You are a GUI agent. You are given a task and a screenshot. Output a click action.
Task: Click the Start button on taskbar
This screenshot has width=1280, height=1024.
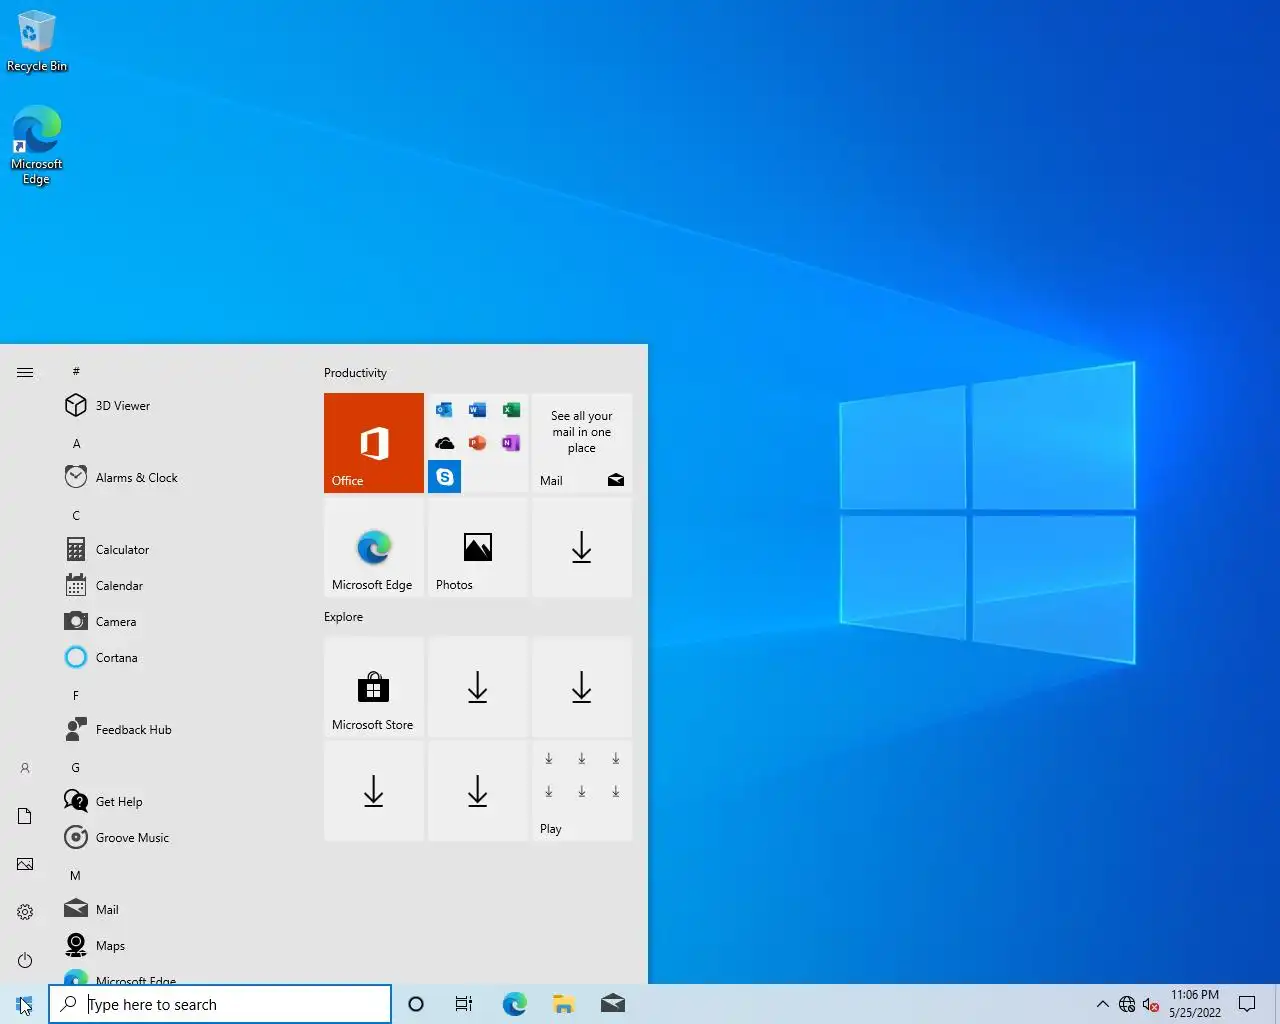tap(24, 1004)
